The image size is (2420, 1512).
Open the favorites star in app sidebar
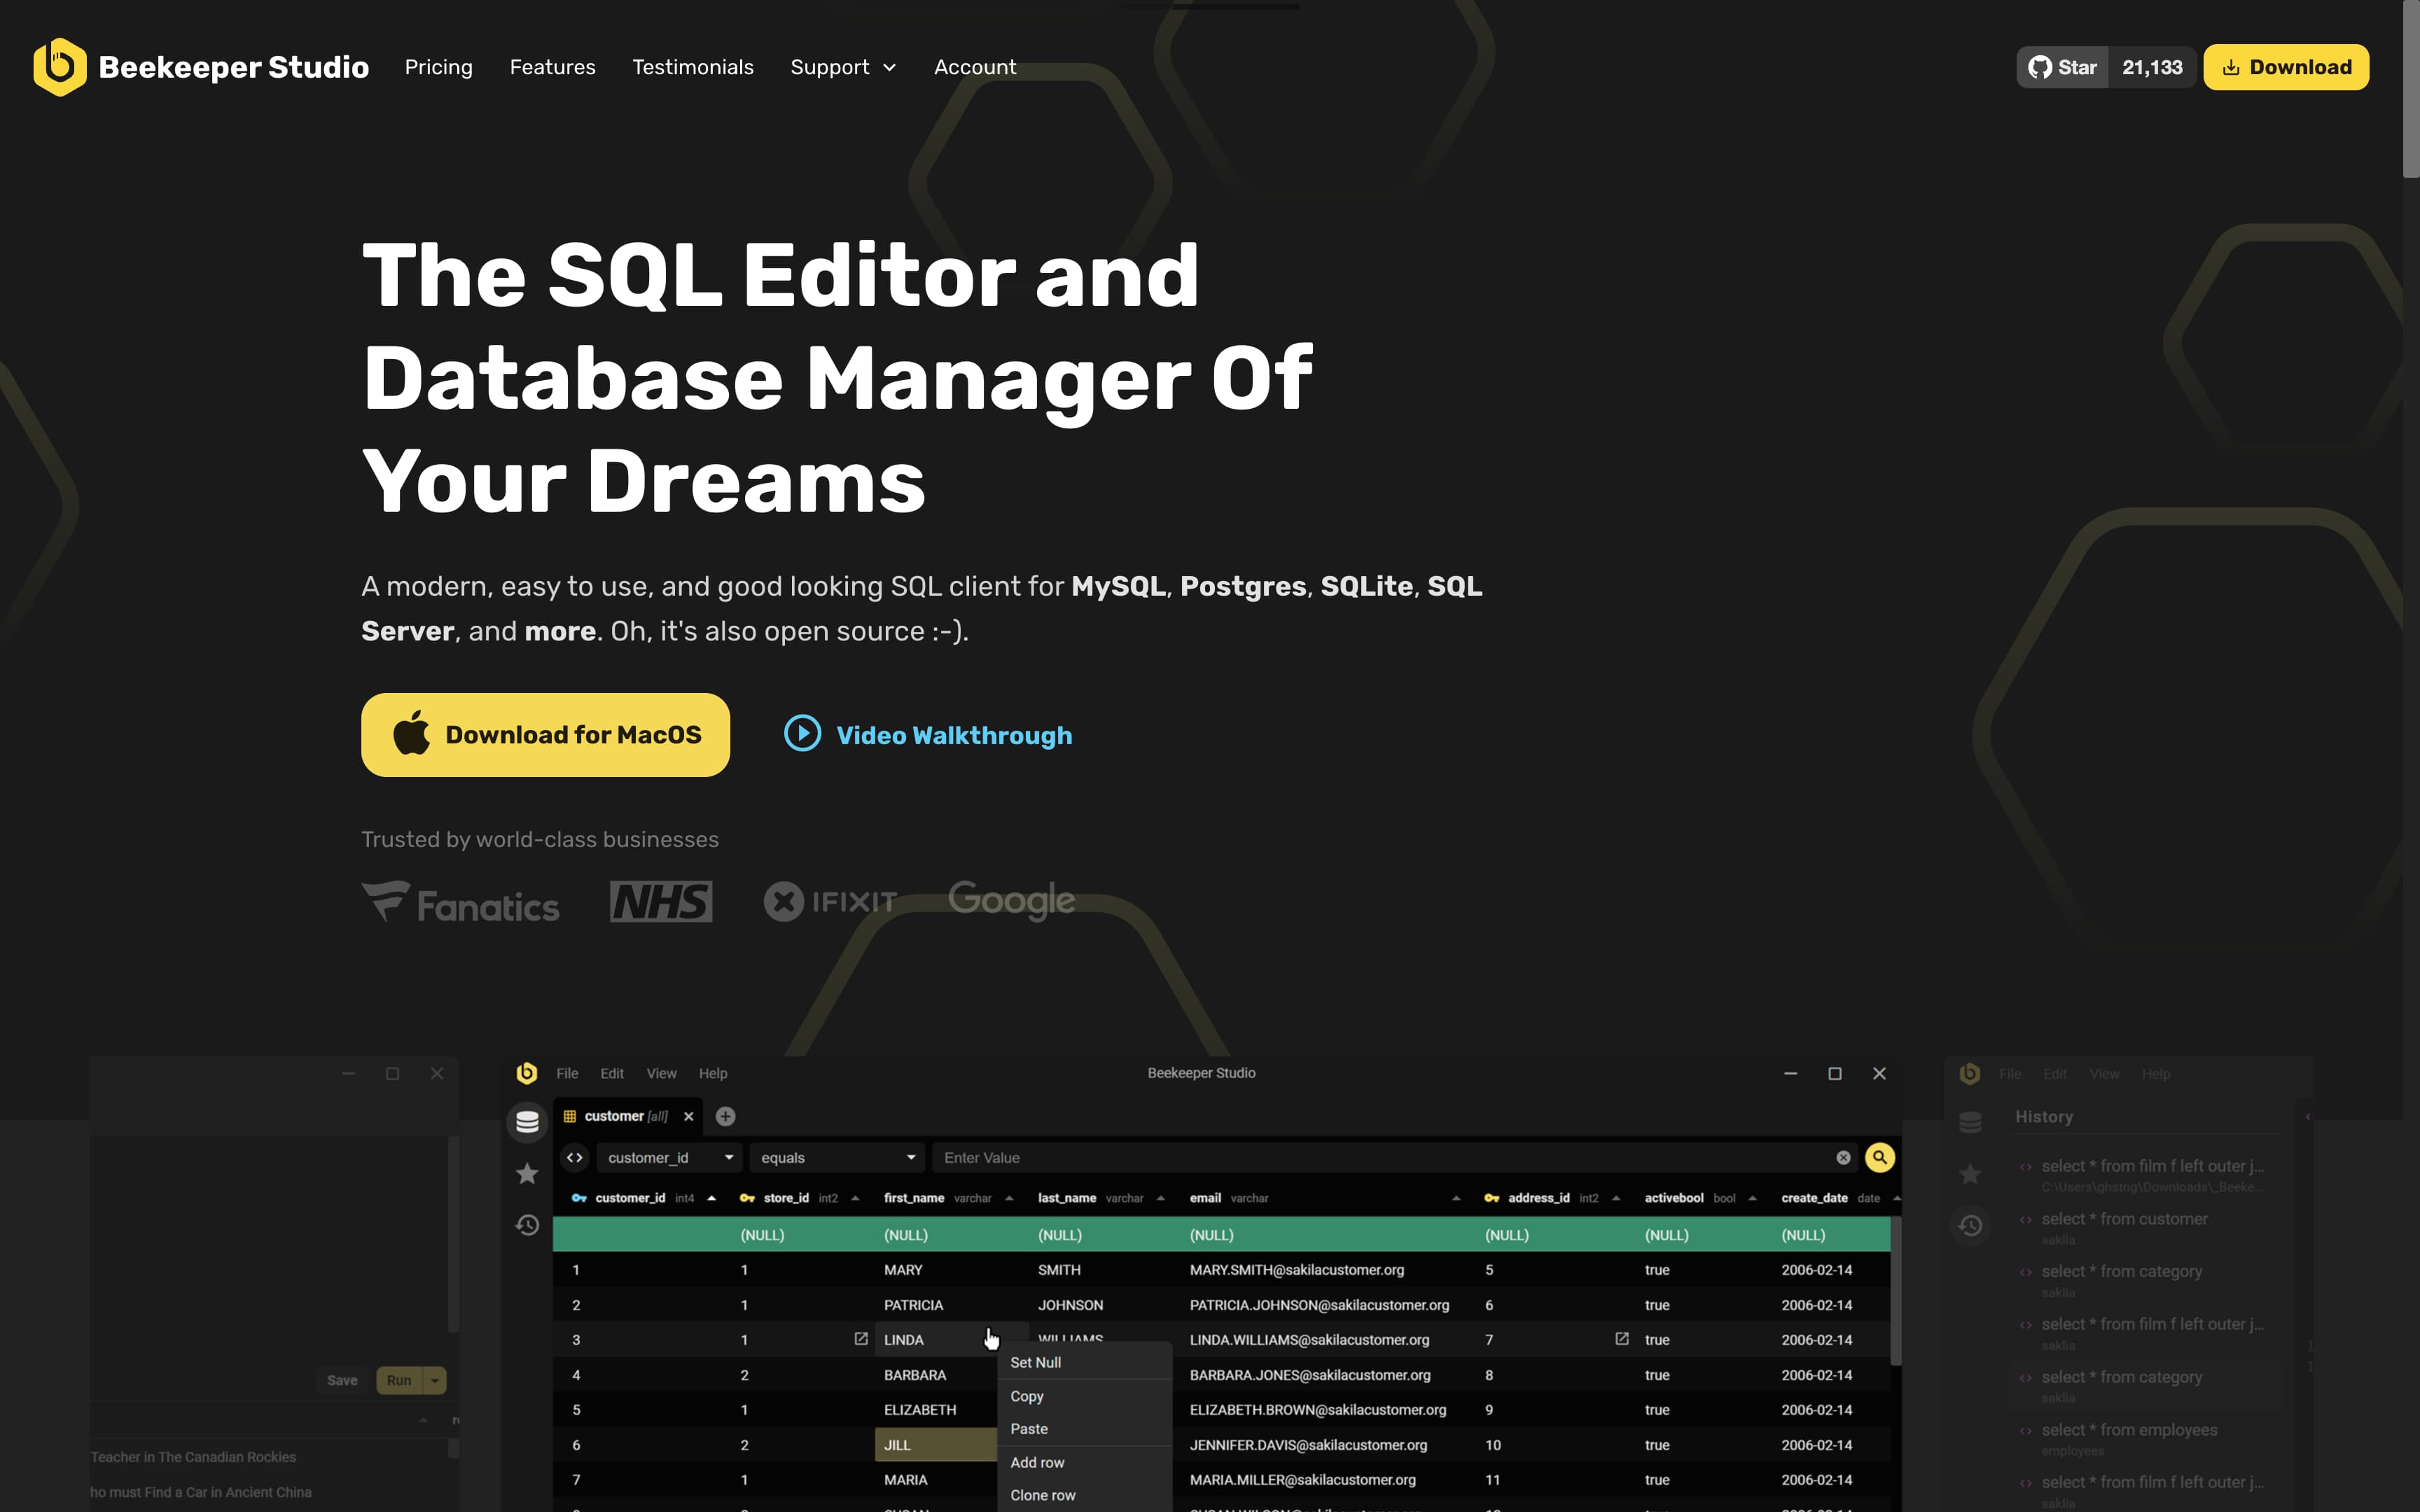527,1174
